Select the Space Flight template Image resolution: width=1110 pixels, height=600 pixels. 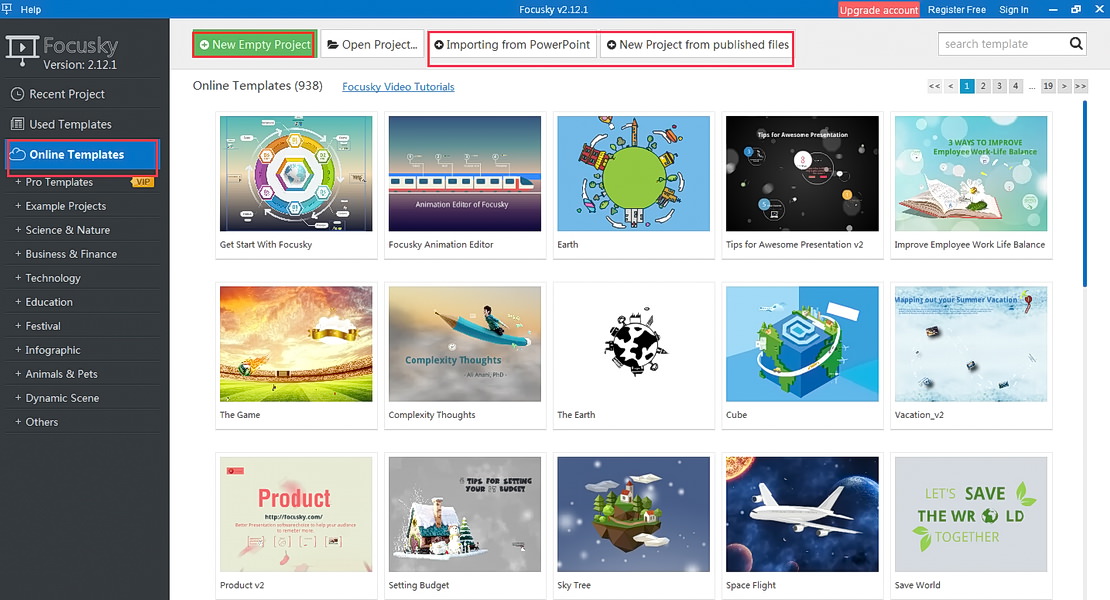pos(802,526)
